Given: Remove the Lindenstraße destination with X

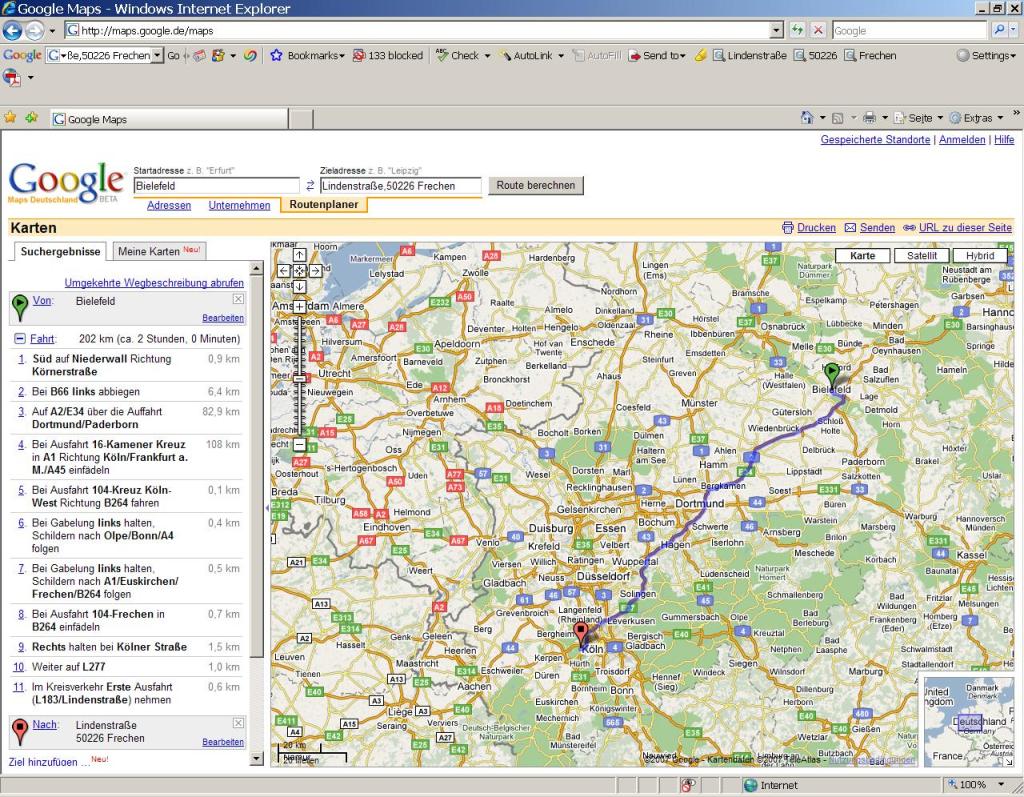Looking at the screenshot, I should pyautogui.click(x=238, y=723).
